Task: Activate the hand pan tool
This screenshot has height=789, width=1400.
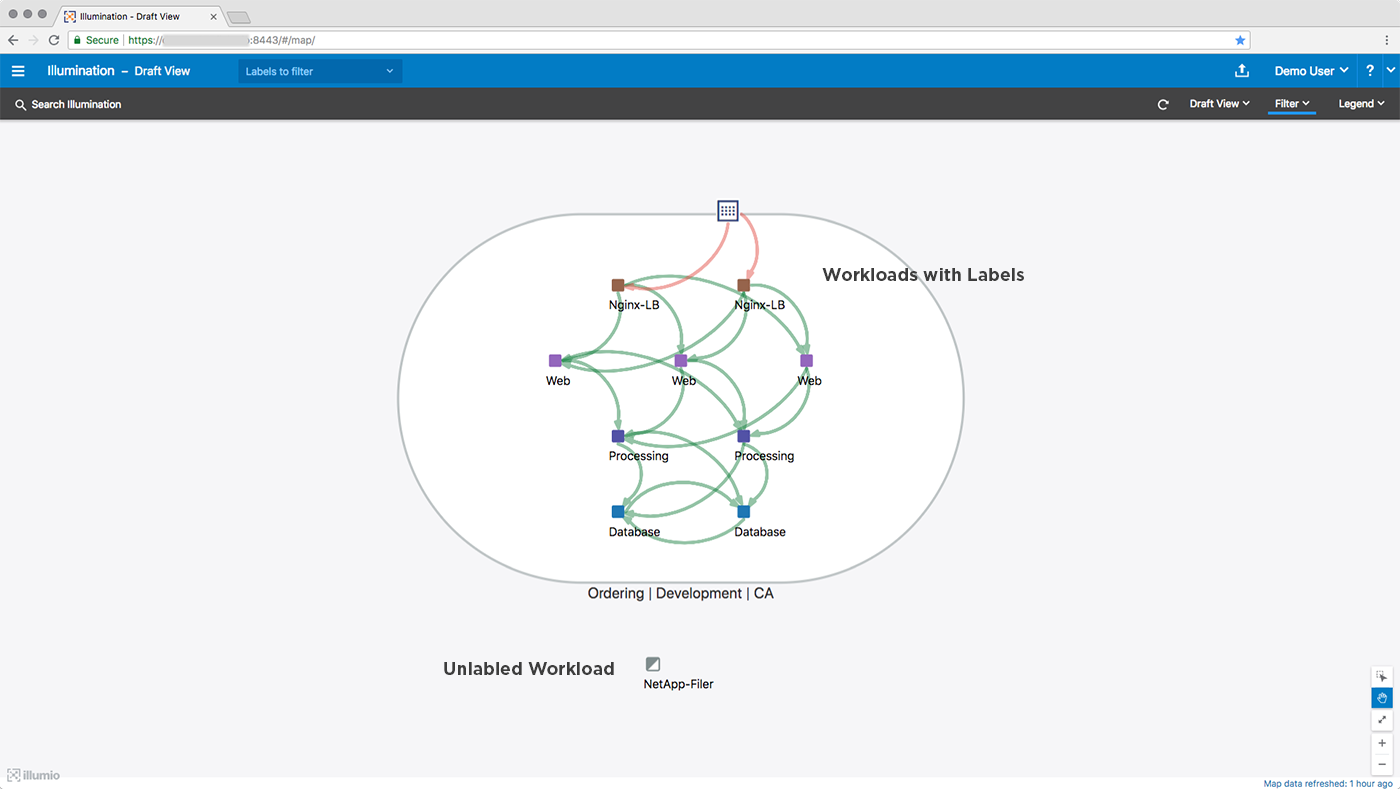Action: click(1382, 698)
